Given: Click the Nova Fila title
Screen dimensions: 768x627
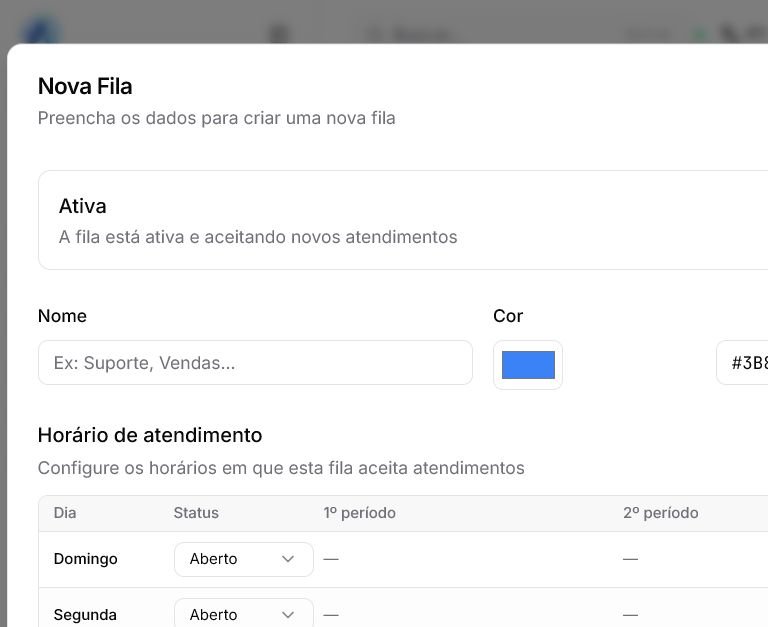Looking at the screenshot, I should coord(85,86).
